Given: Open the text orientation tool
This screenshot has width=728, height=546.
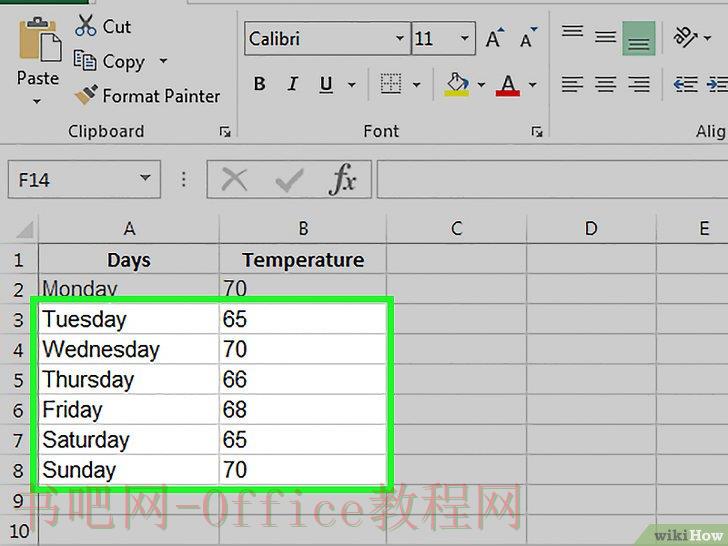Looking at the screenshot, I should 685,37.
